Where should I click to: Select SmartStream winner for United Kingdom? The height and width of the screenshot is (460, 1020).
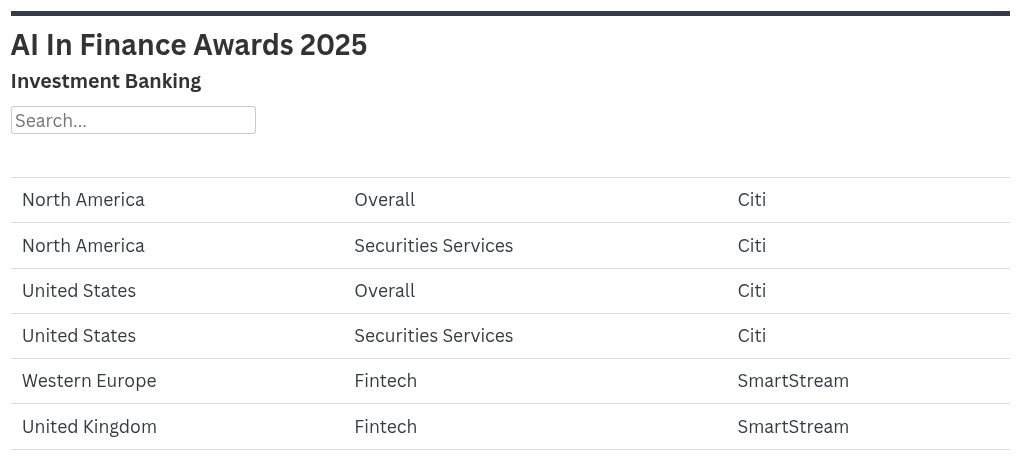click(x=792, y=427)
